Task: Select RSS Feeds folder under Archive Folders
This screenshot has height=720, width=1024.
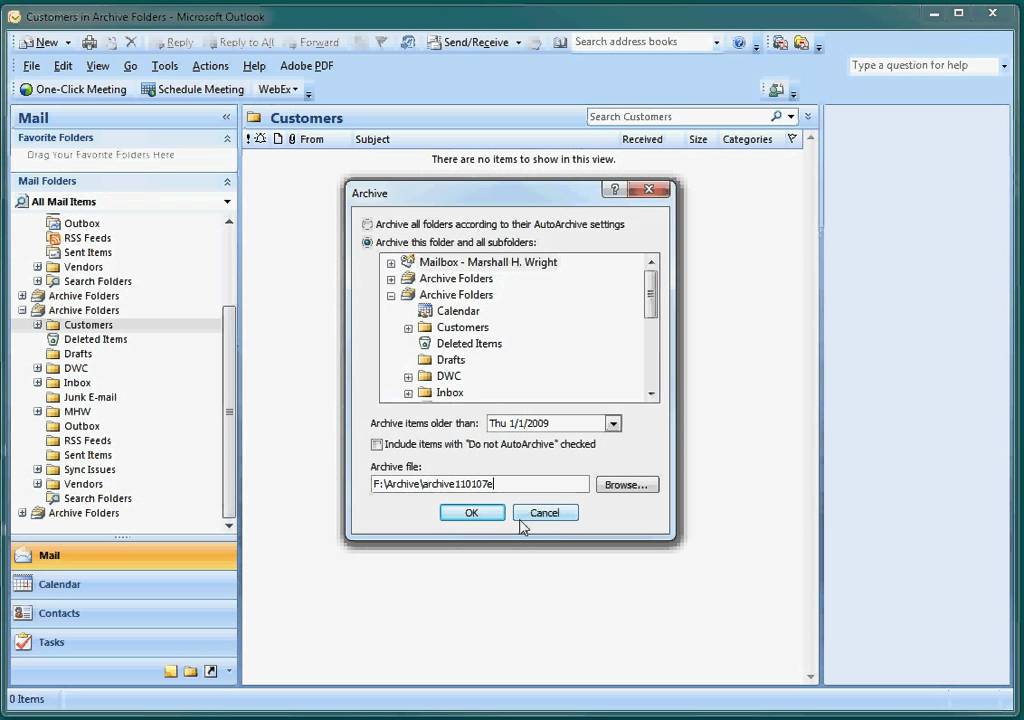Action: click(87, 440)
